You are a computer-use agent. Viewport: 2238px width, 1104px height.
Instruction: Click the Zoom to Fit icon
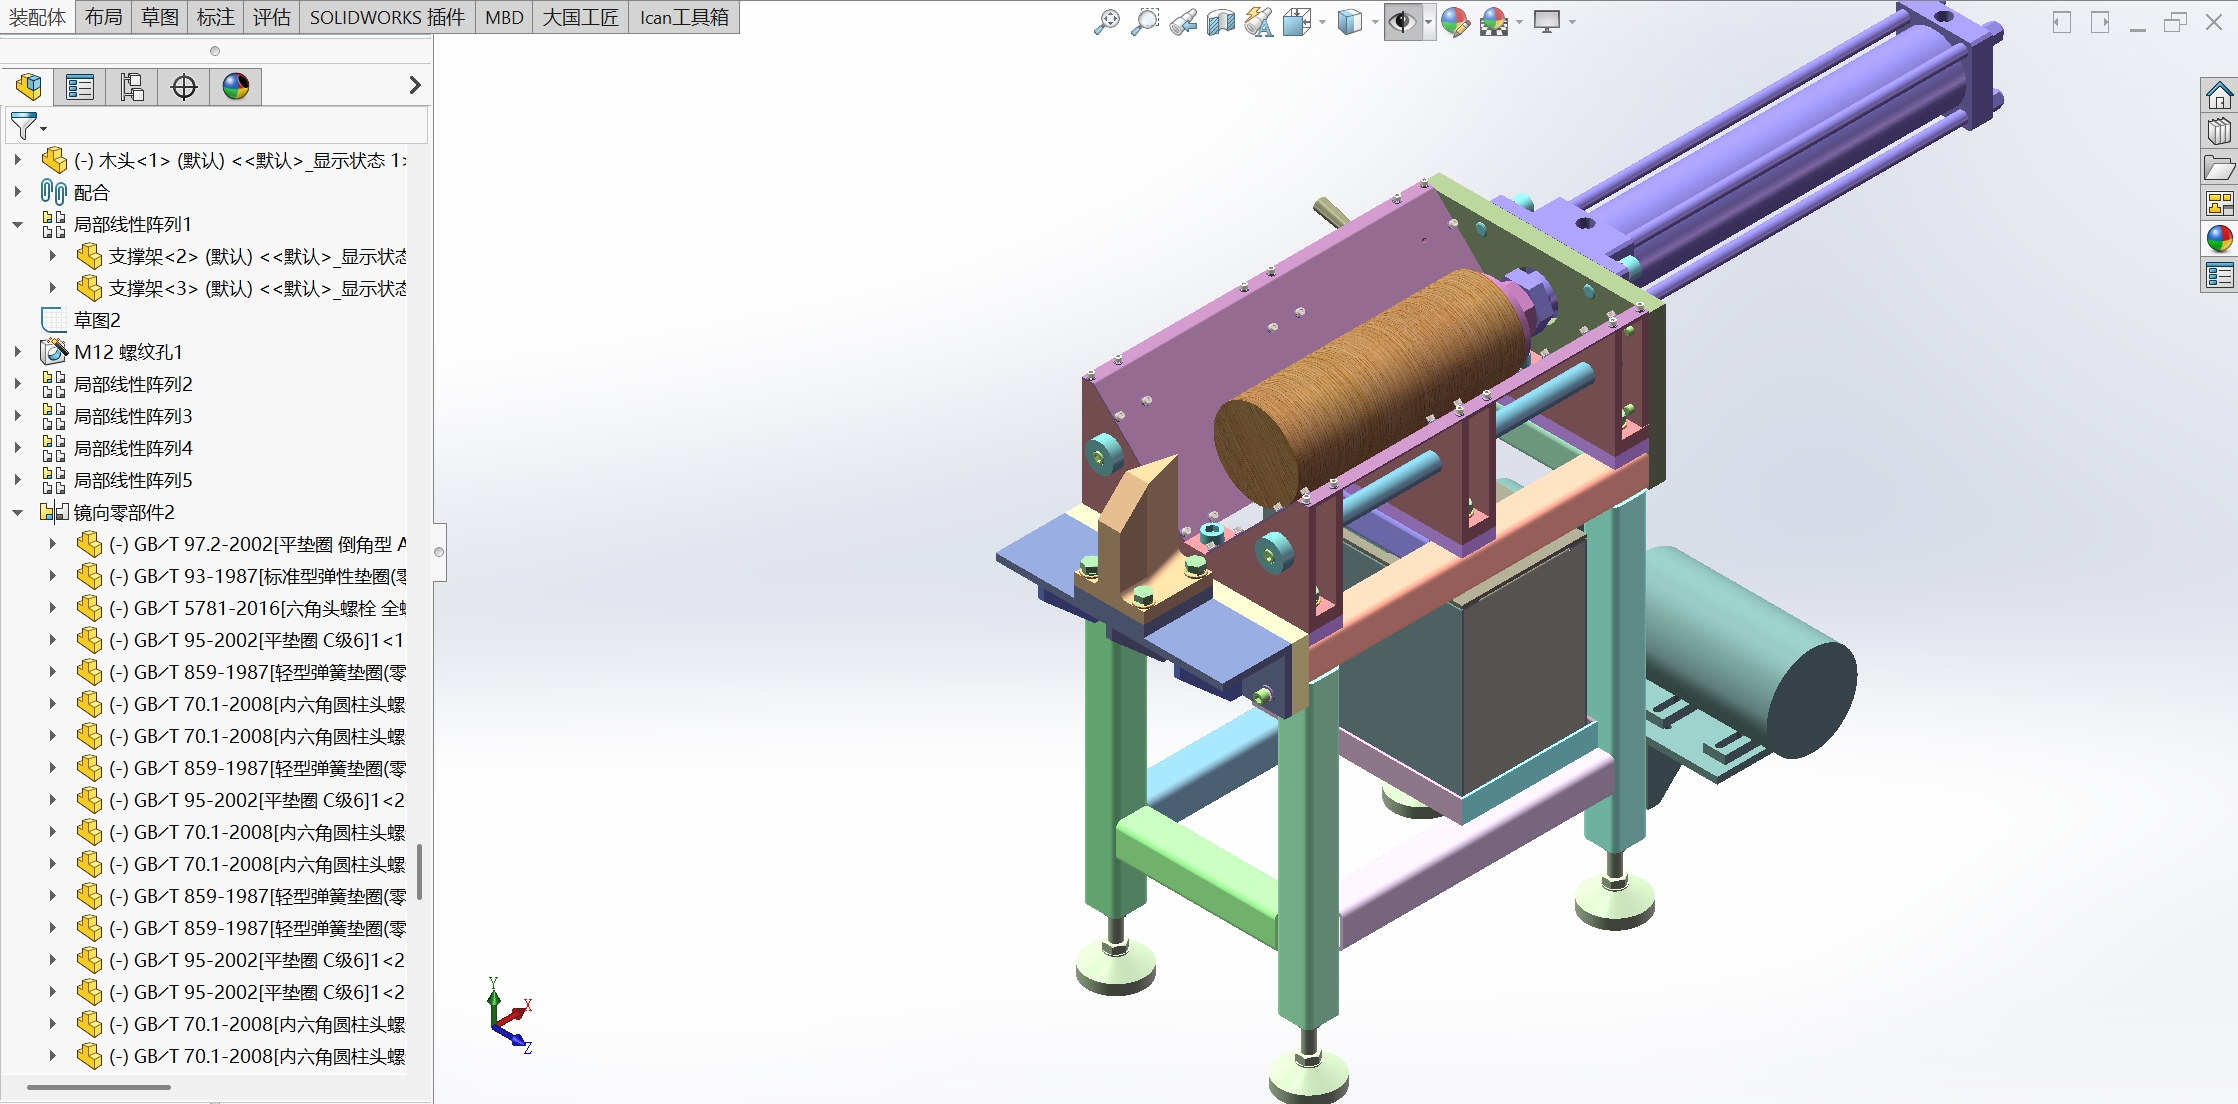(1106, 21)
